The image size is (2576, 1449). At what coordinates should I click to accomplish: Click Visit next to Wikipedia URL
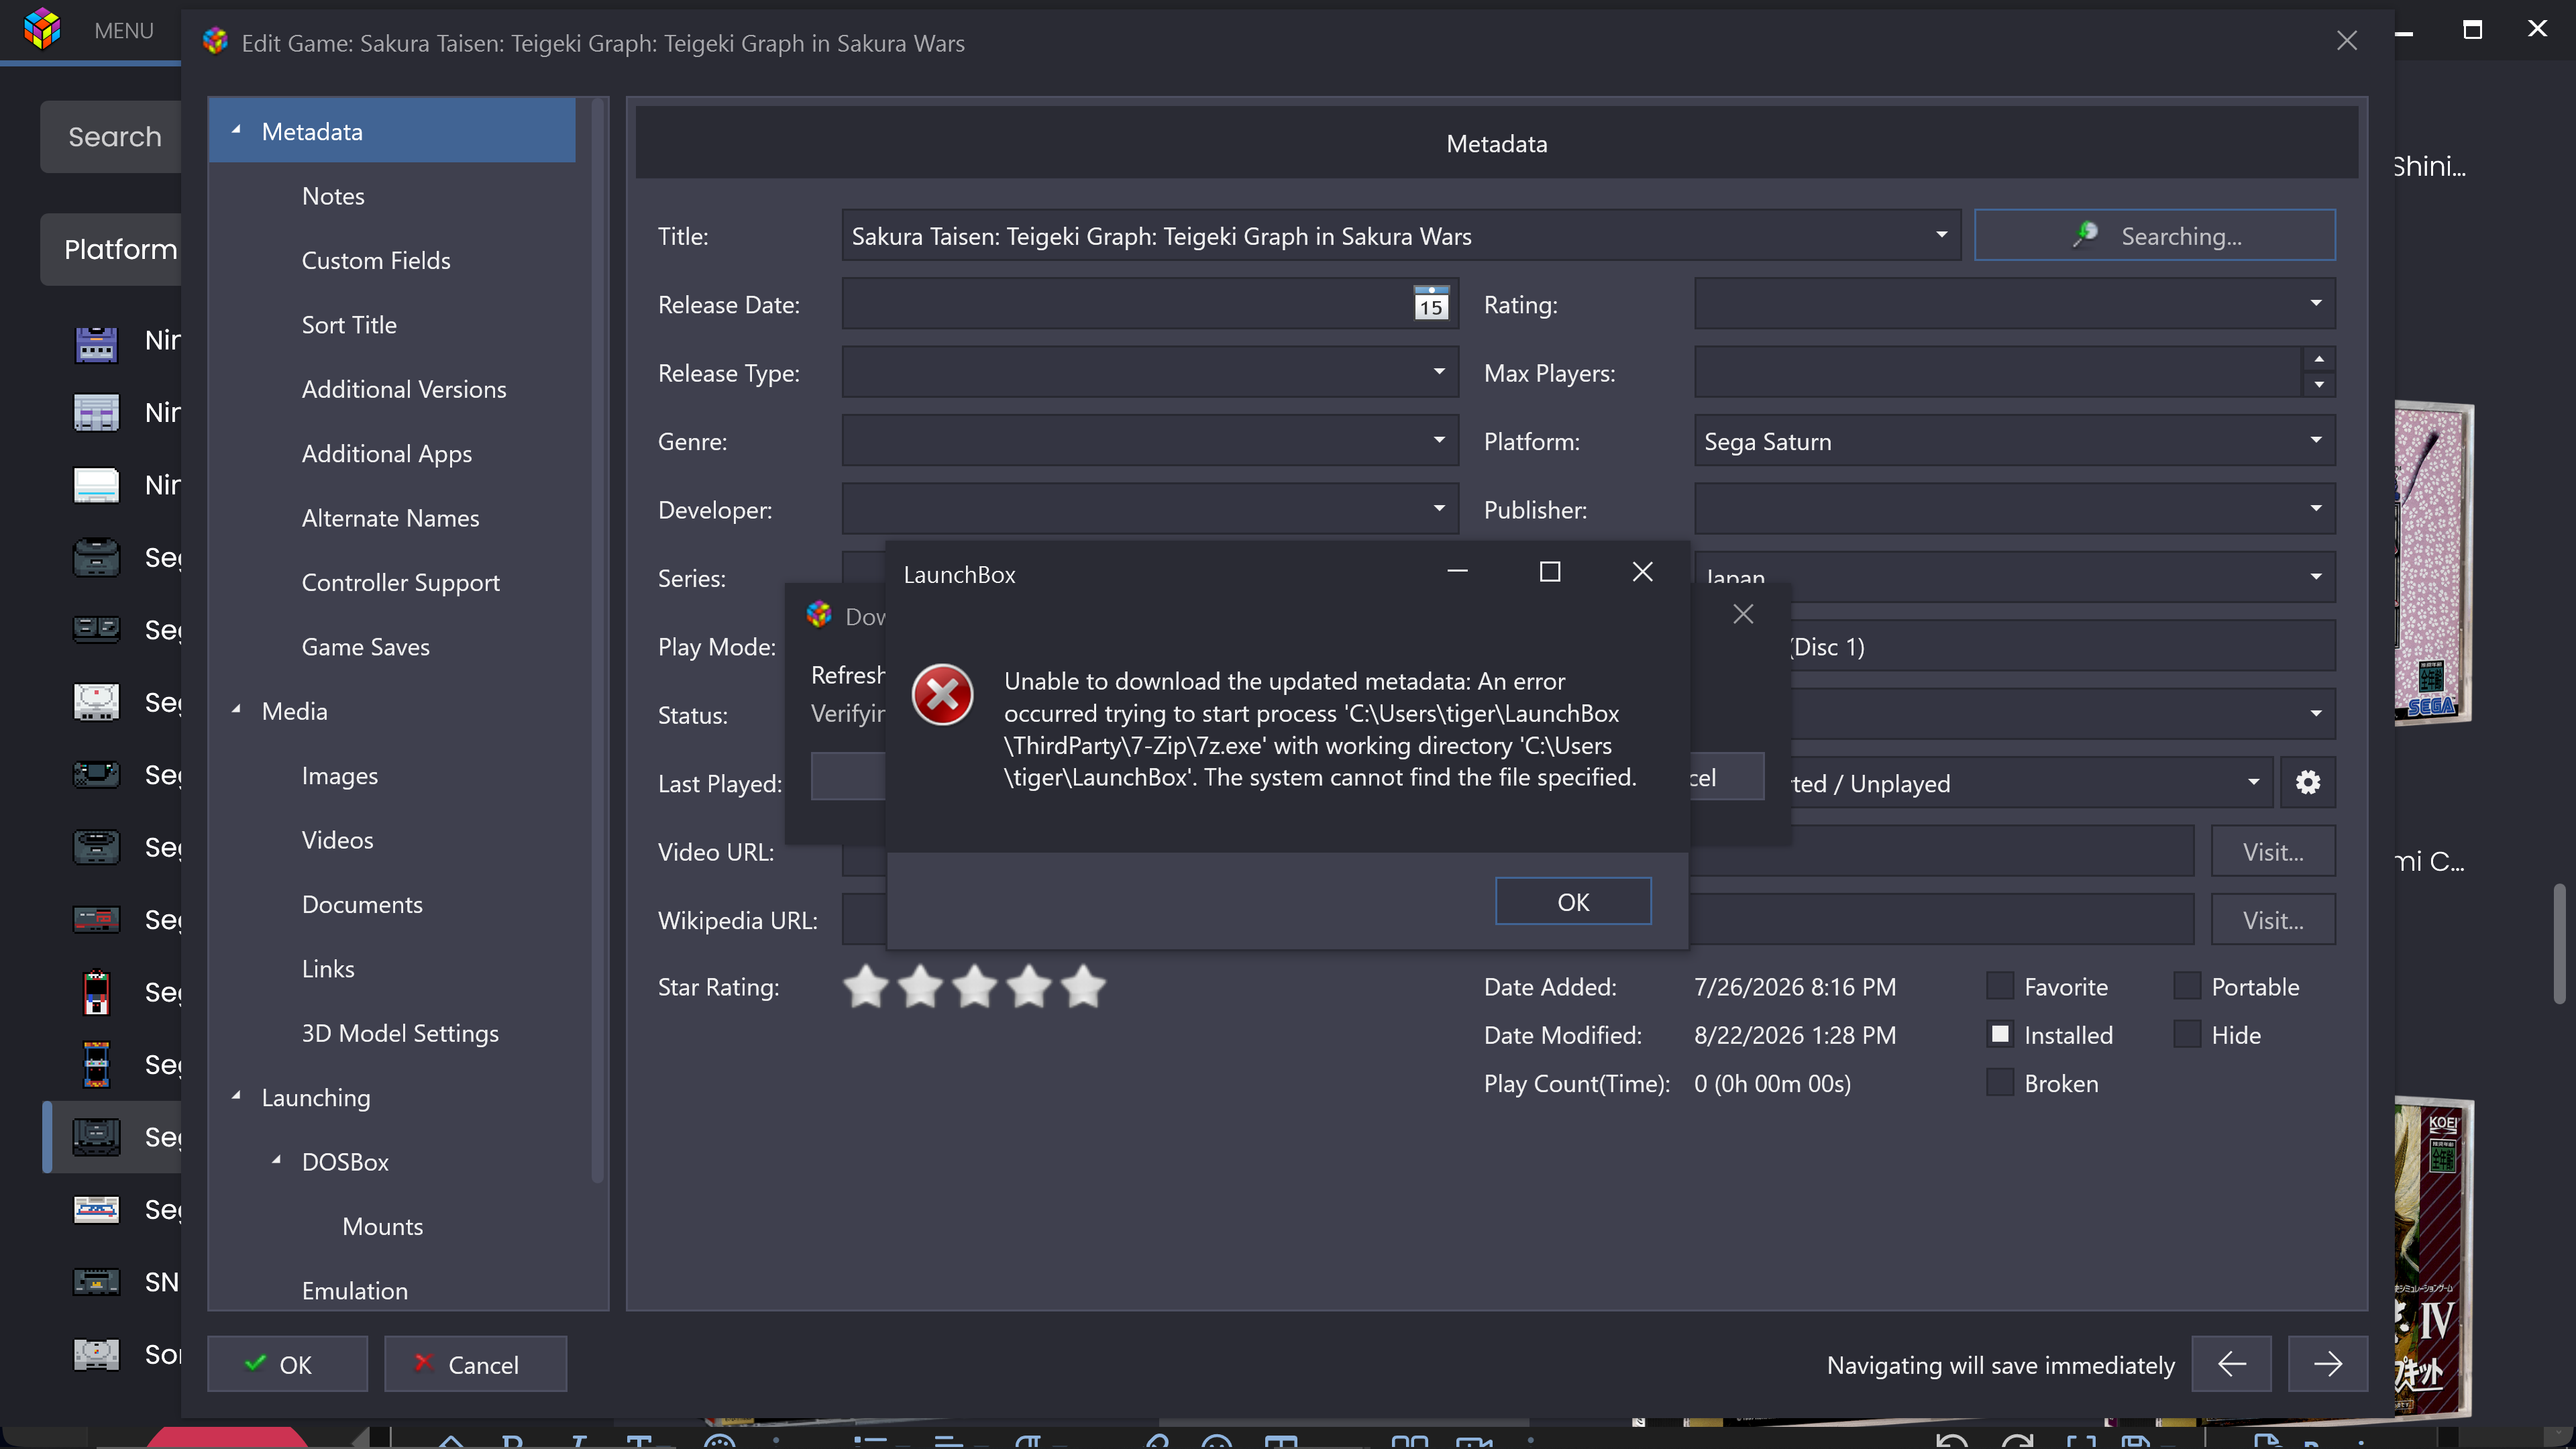[x=2273, y=920]
